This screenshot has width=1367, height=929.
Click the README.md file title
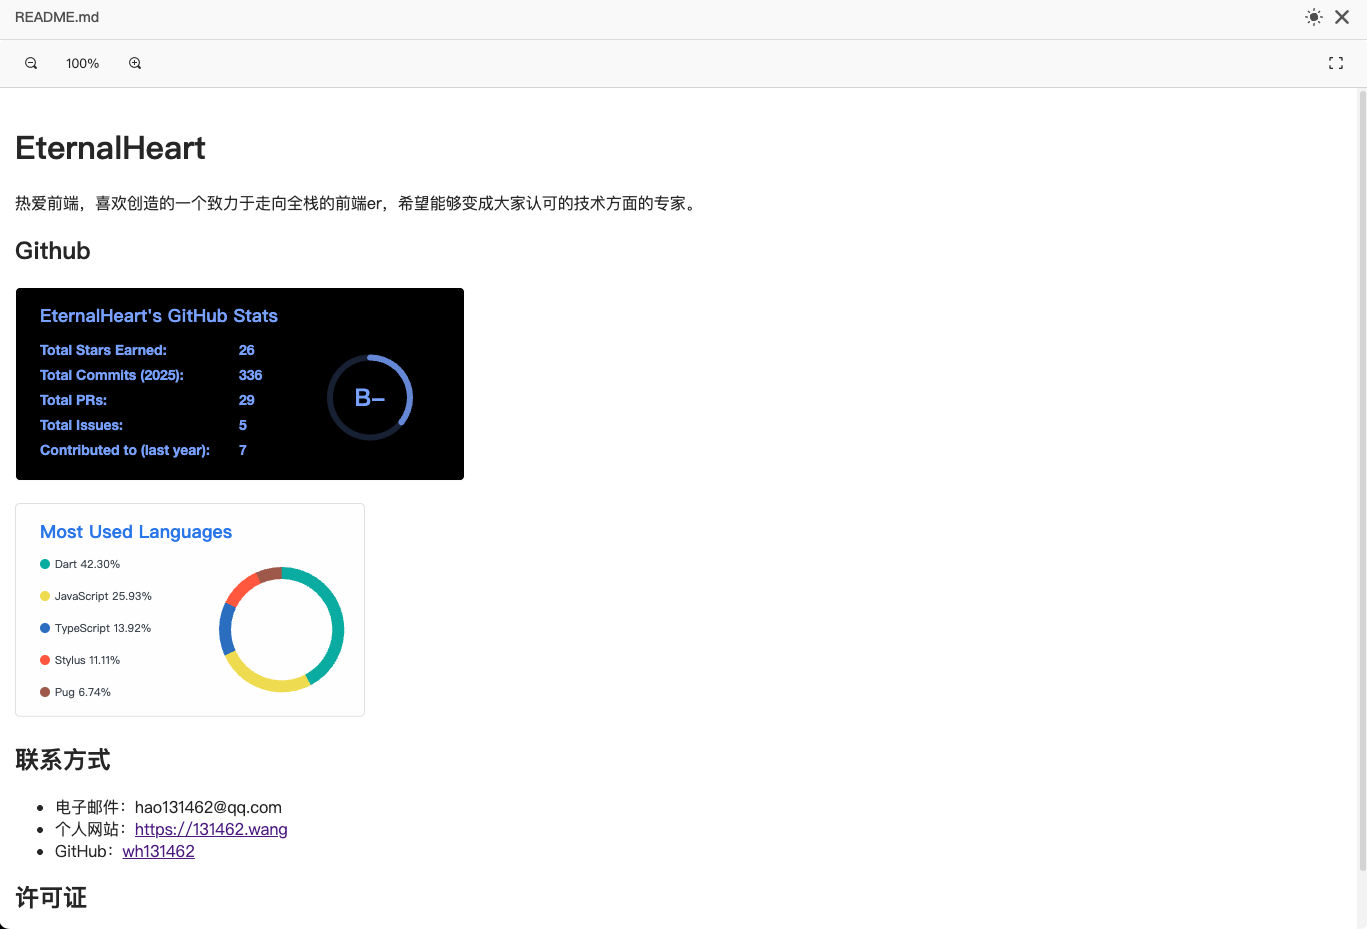(57, 17)
